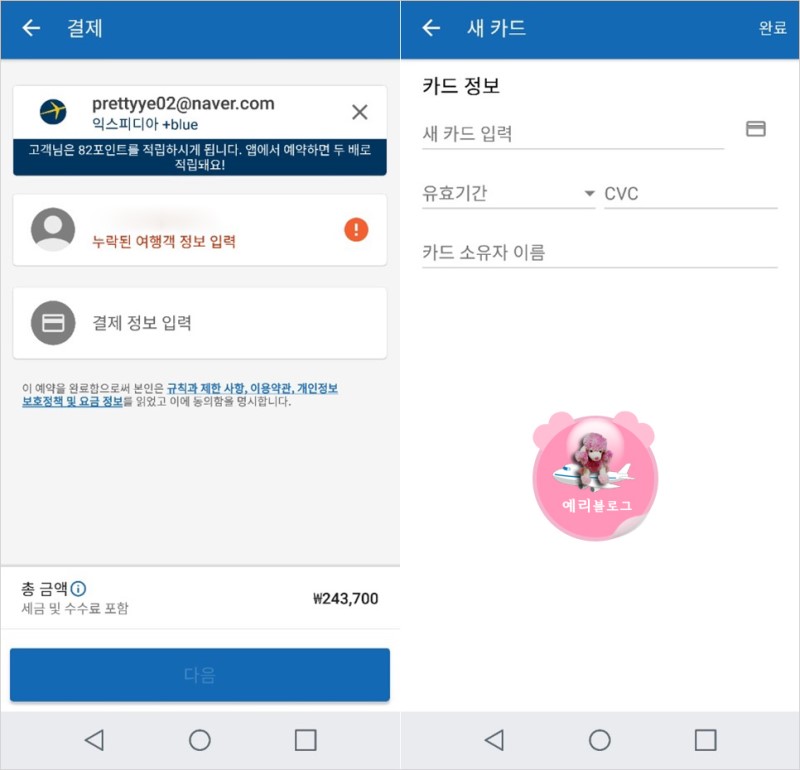This screenshot has width=800, height=770.
Task: Tap the card scan icon beside 새 카드 입력
Action: [x=756, y=129]
